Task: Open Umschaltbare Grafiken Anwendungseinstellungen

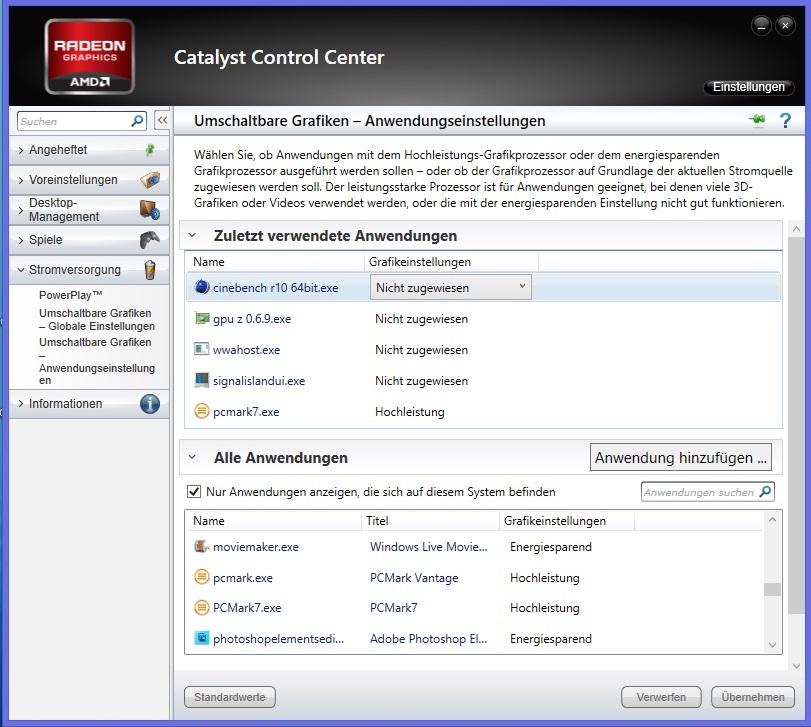Action: (x=97, y=361)
